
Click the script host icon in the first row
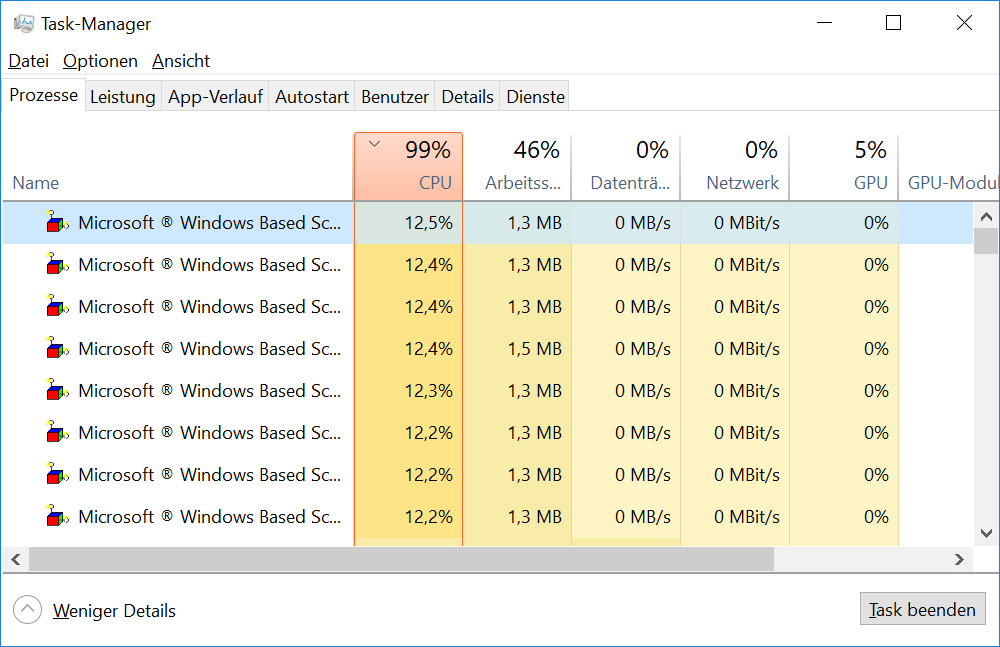click(x=58, y=223)
